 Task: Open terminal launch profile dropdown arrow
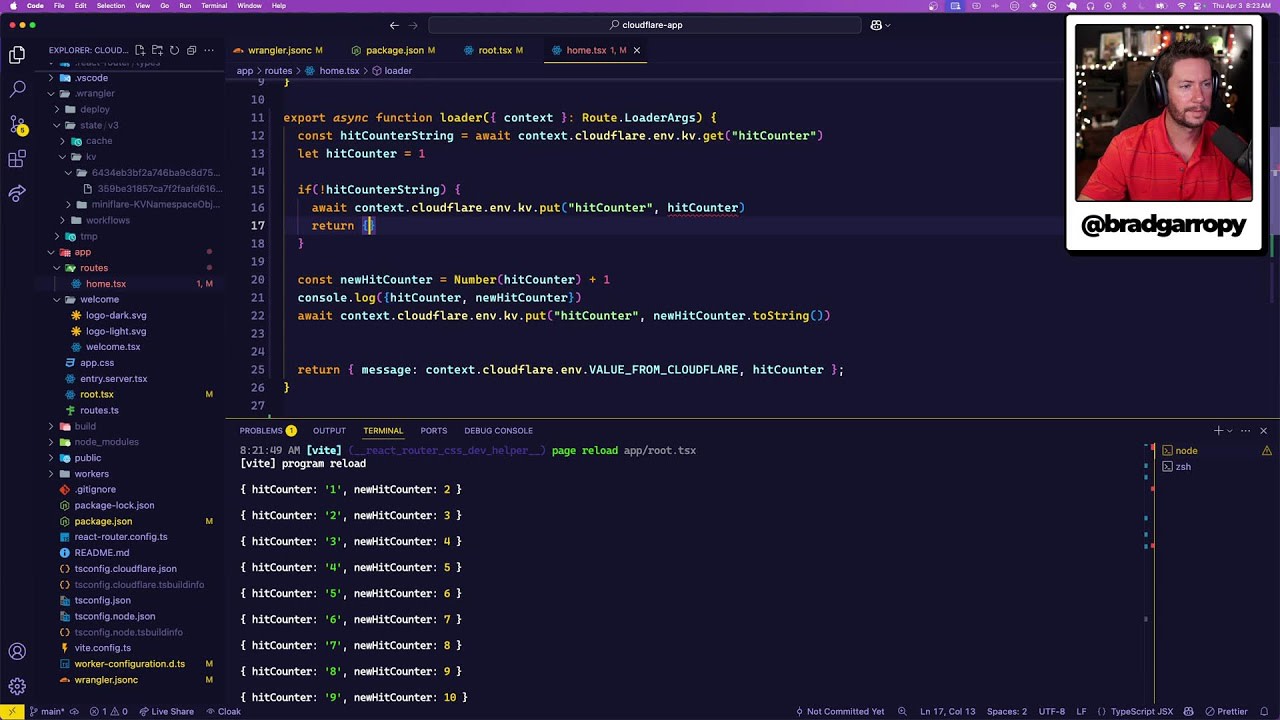[x=1230, y=431]
